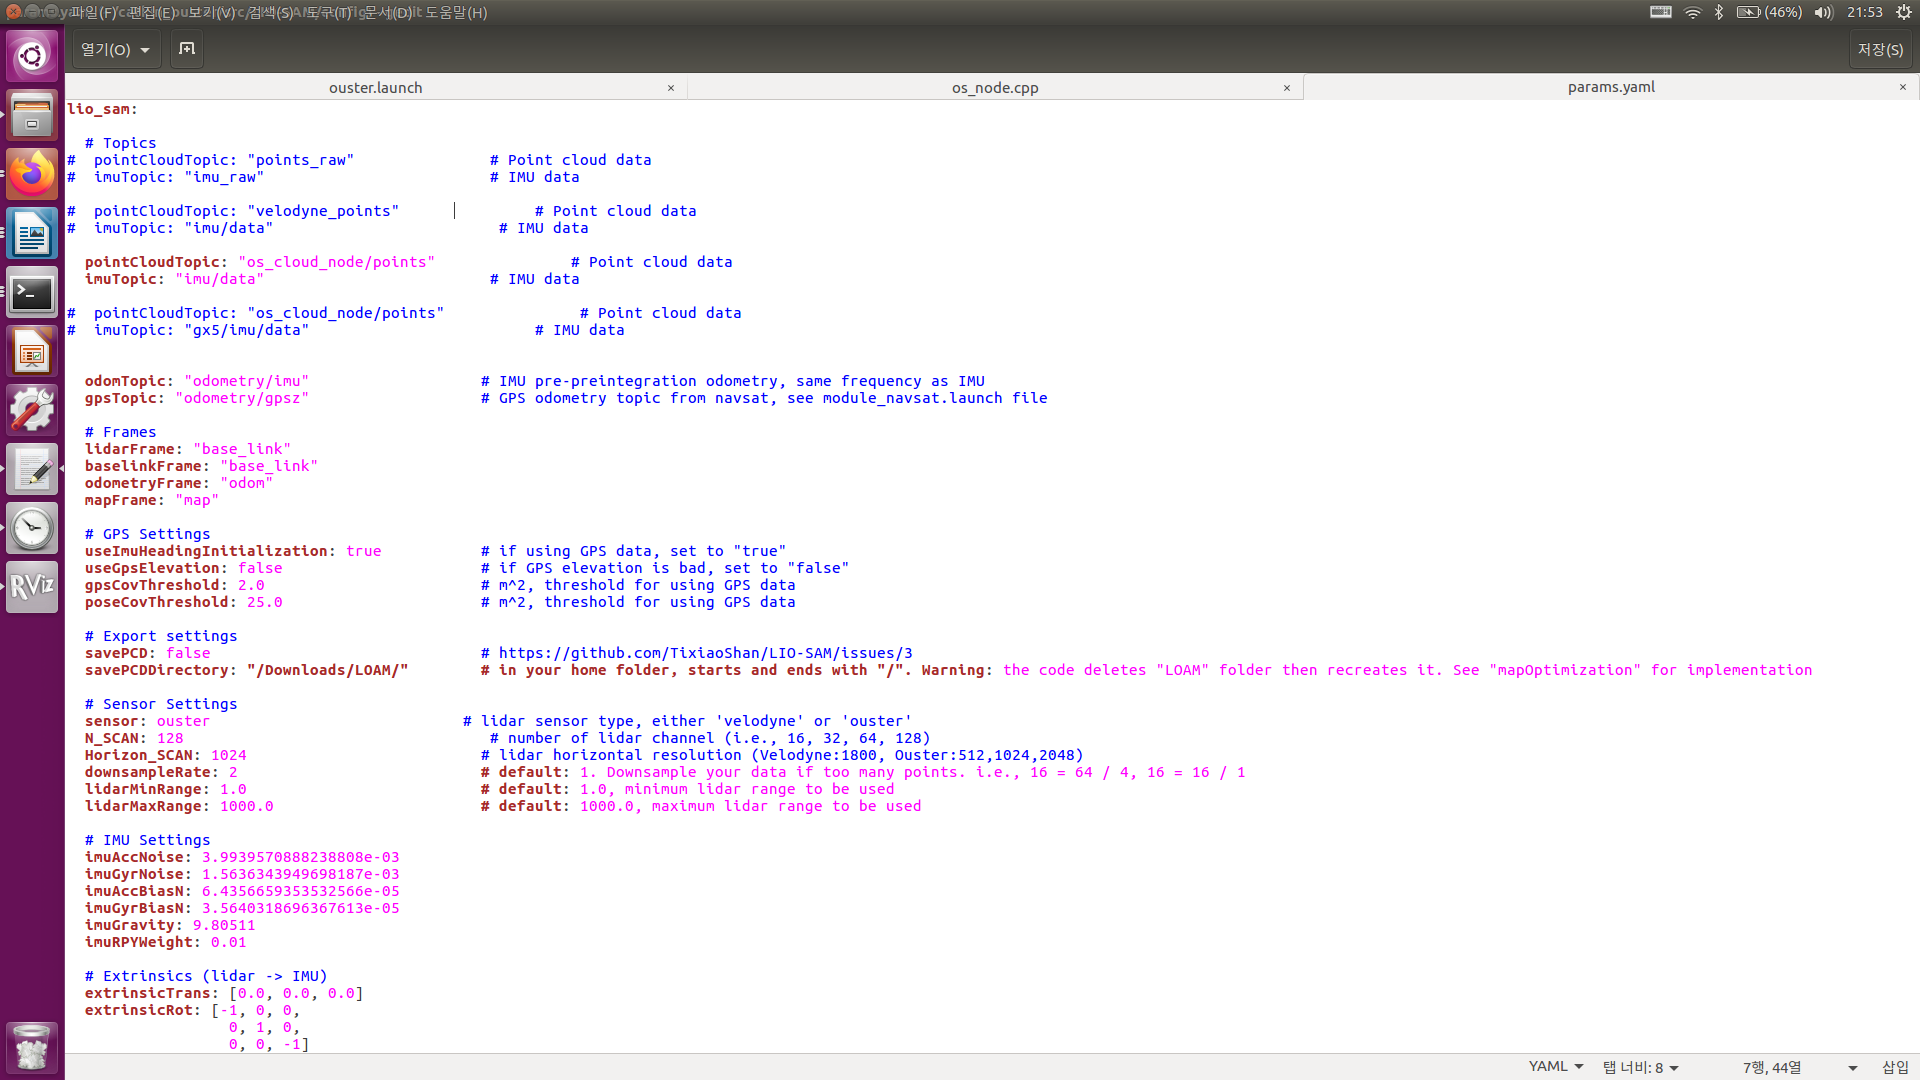Open the Files manager from the dock
The height and width of the screenshot is (1080, 1920).
32,115
